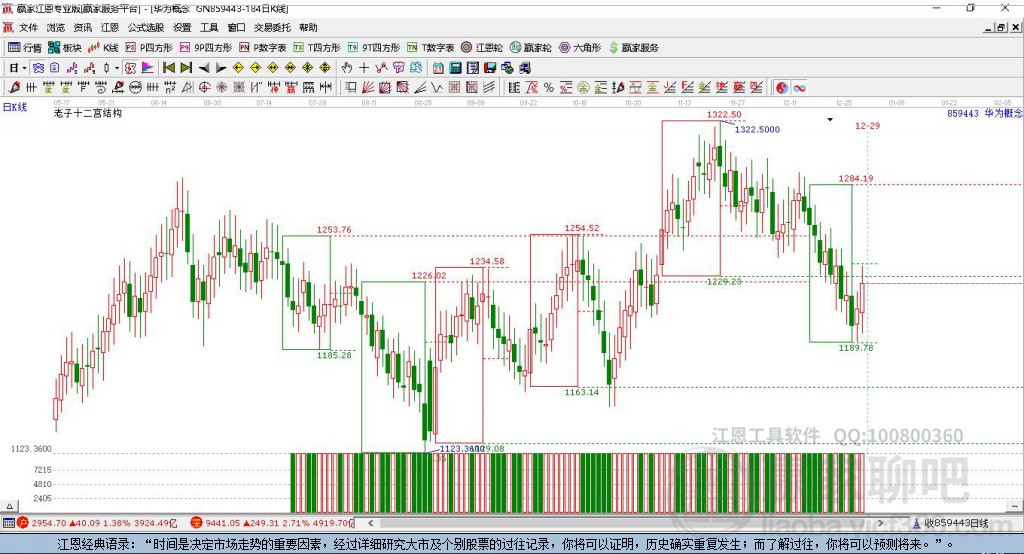Click the 12-29 date marker
The height and width of the screenshot is (554, 1024).
coord(867,125)
